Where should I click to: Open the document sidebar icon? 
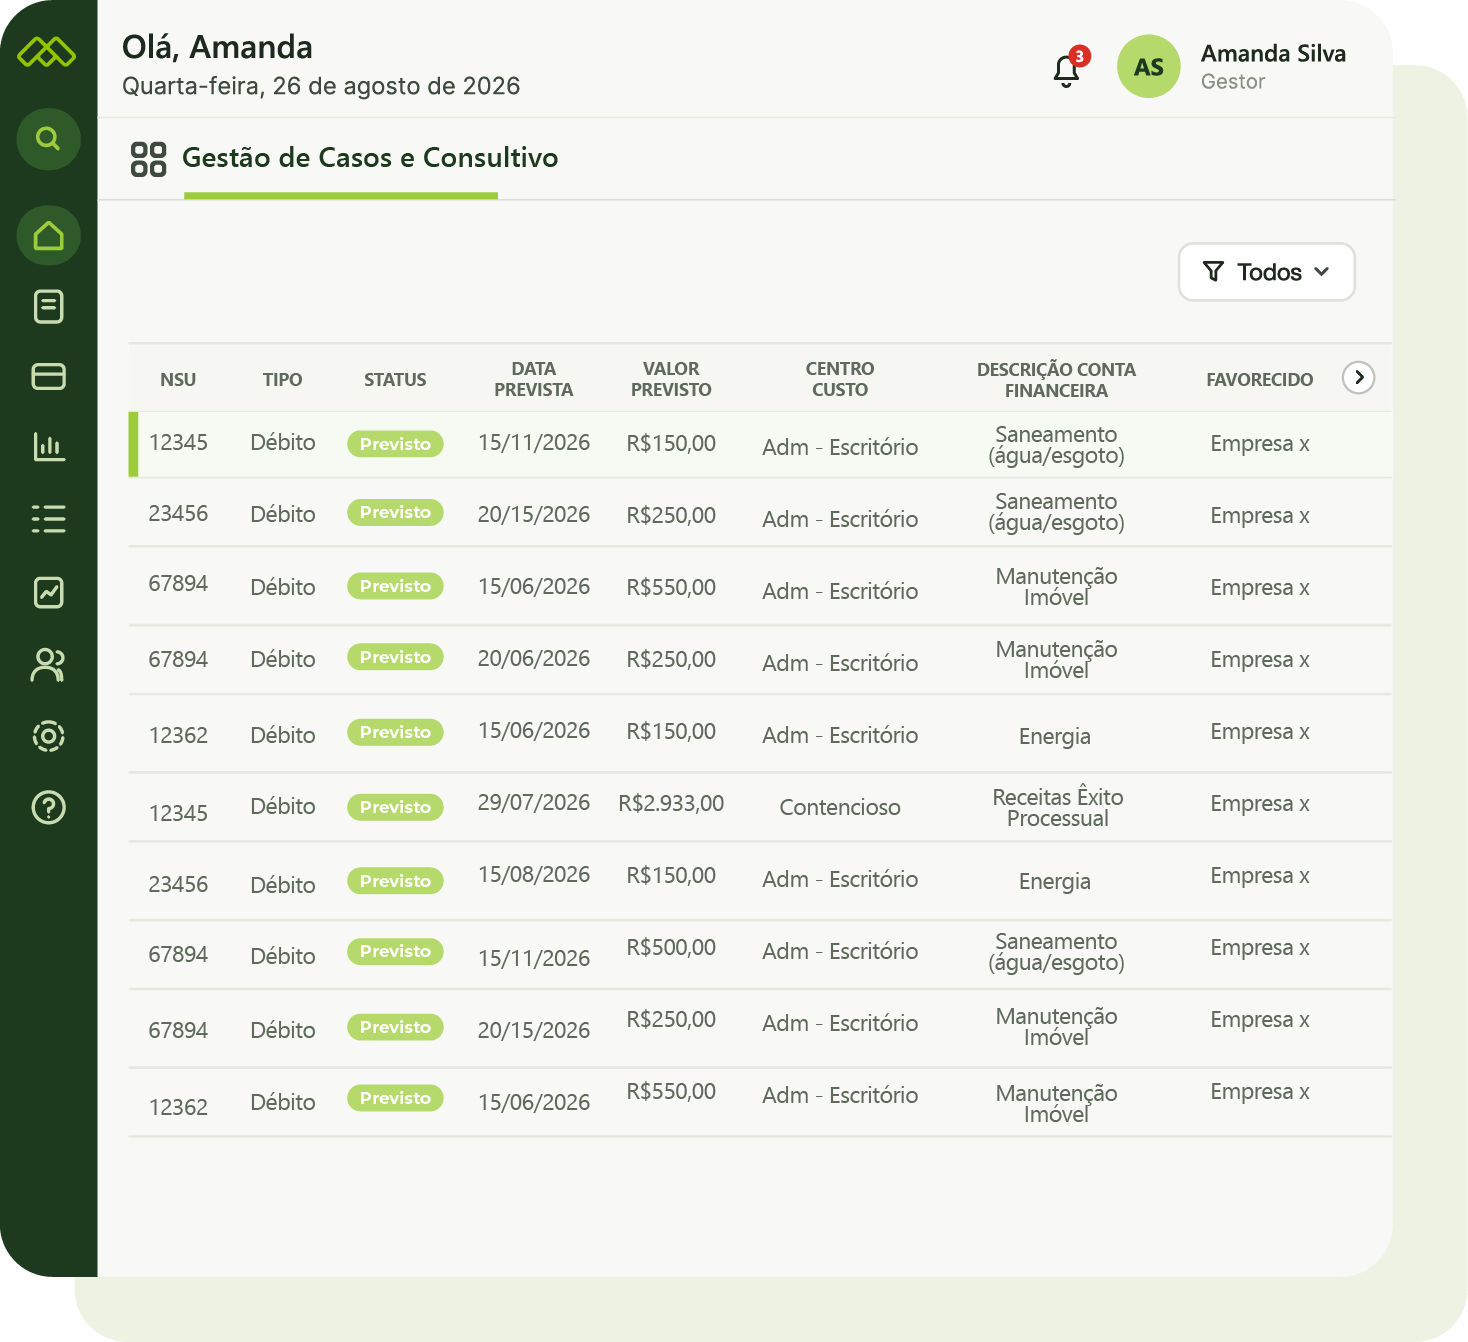click(48, 306)
